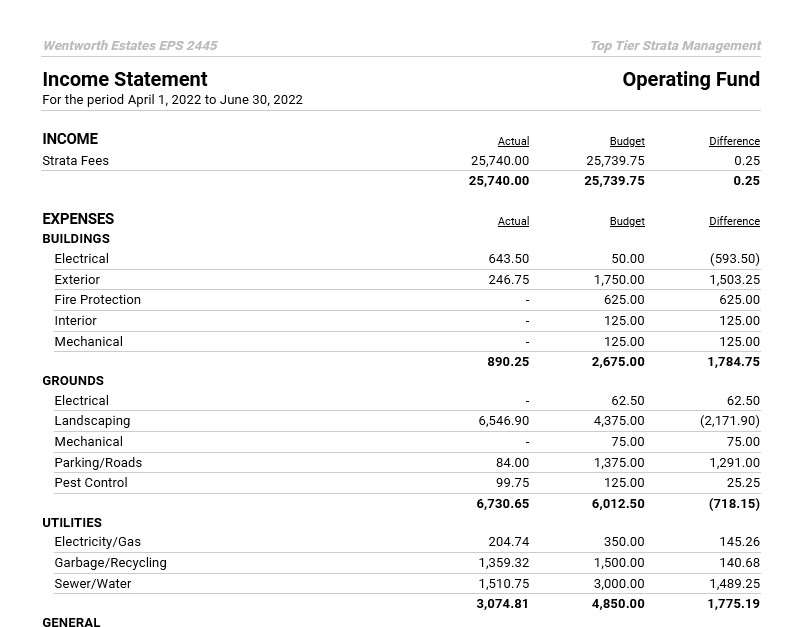Click the Sewer/Water budget value 3,000.00
This screenshot has height=627, width=812.
click(619, 584)
